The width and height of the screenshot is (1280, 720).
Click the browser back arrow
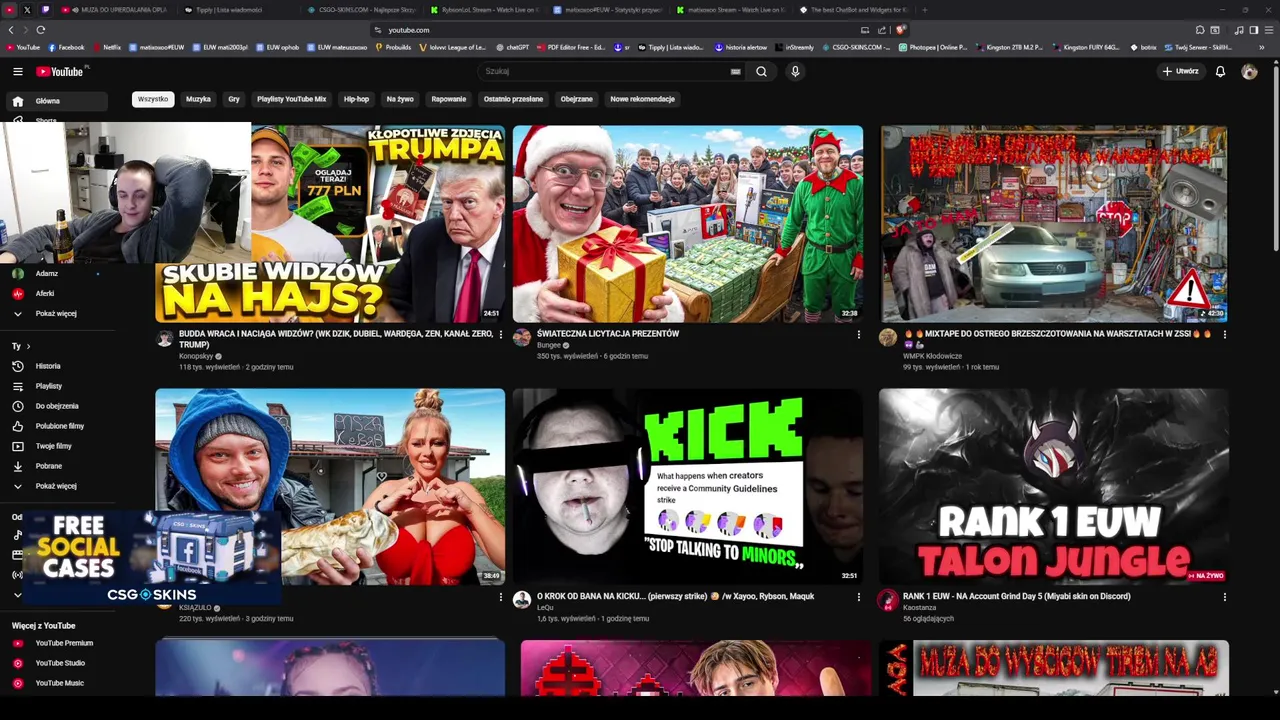coord(11,30)
